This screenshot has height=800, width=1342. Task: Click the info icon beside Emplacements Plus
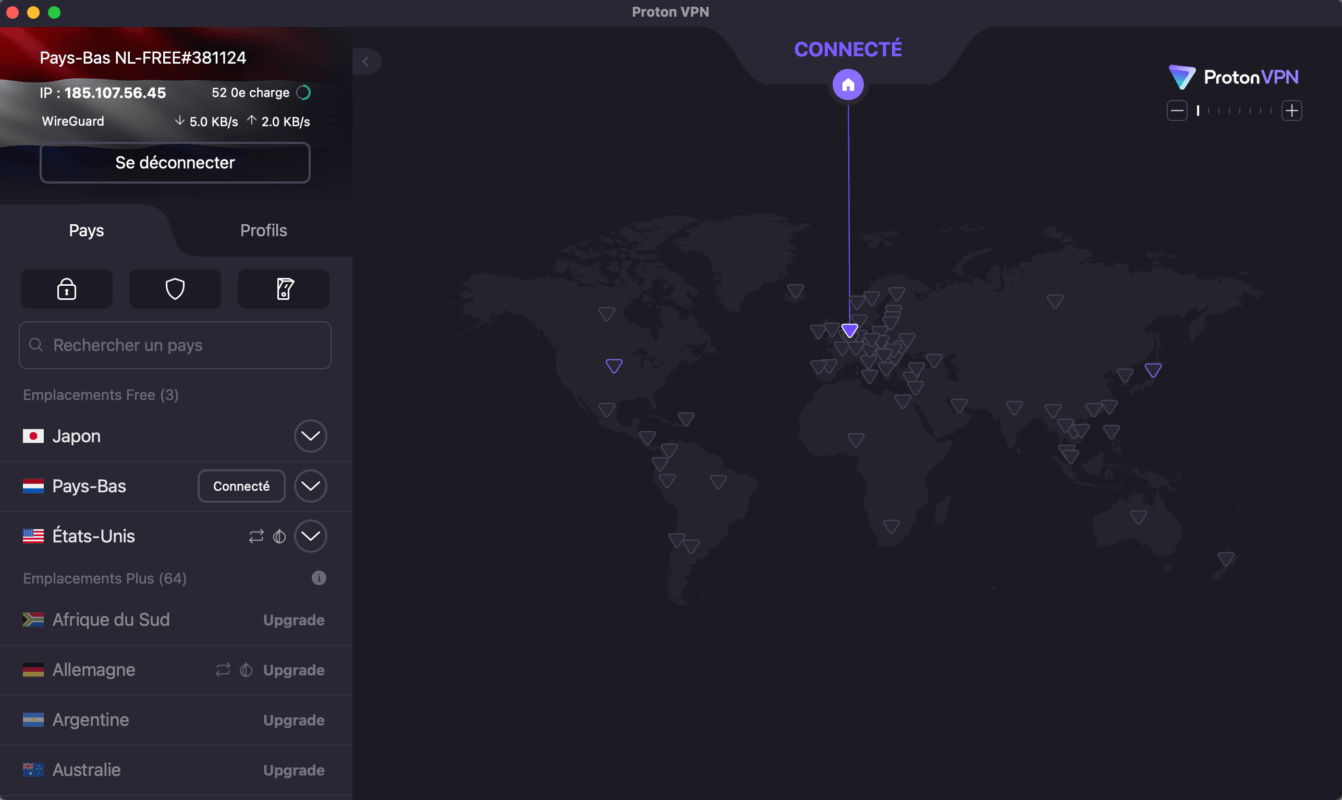click(319, 578)
